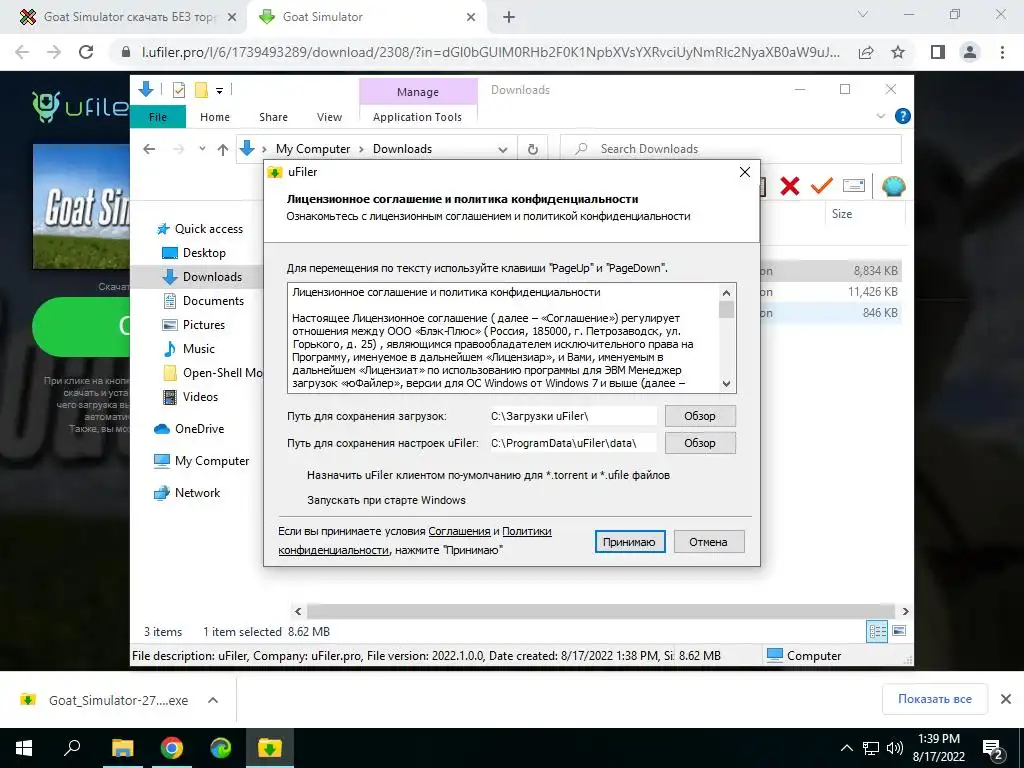Viewport: 1024px width, 768px height.
Task: Open the notification center icon
Action: pos(993,748)
